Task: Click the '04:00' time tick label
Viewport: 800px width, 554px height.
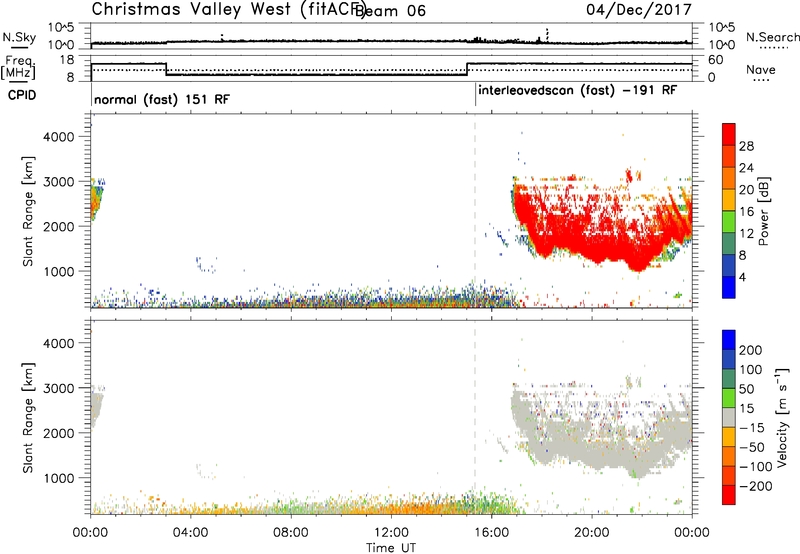Action: pyautogui.click(x=190, y=533)
